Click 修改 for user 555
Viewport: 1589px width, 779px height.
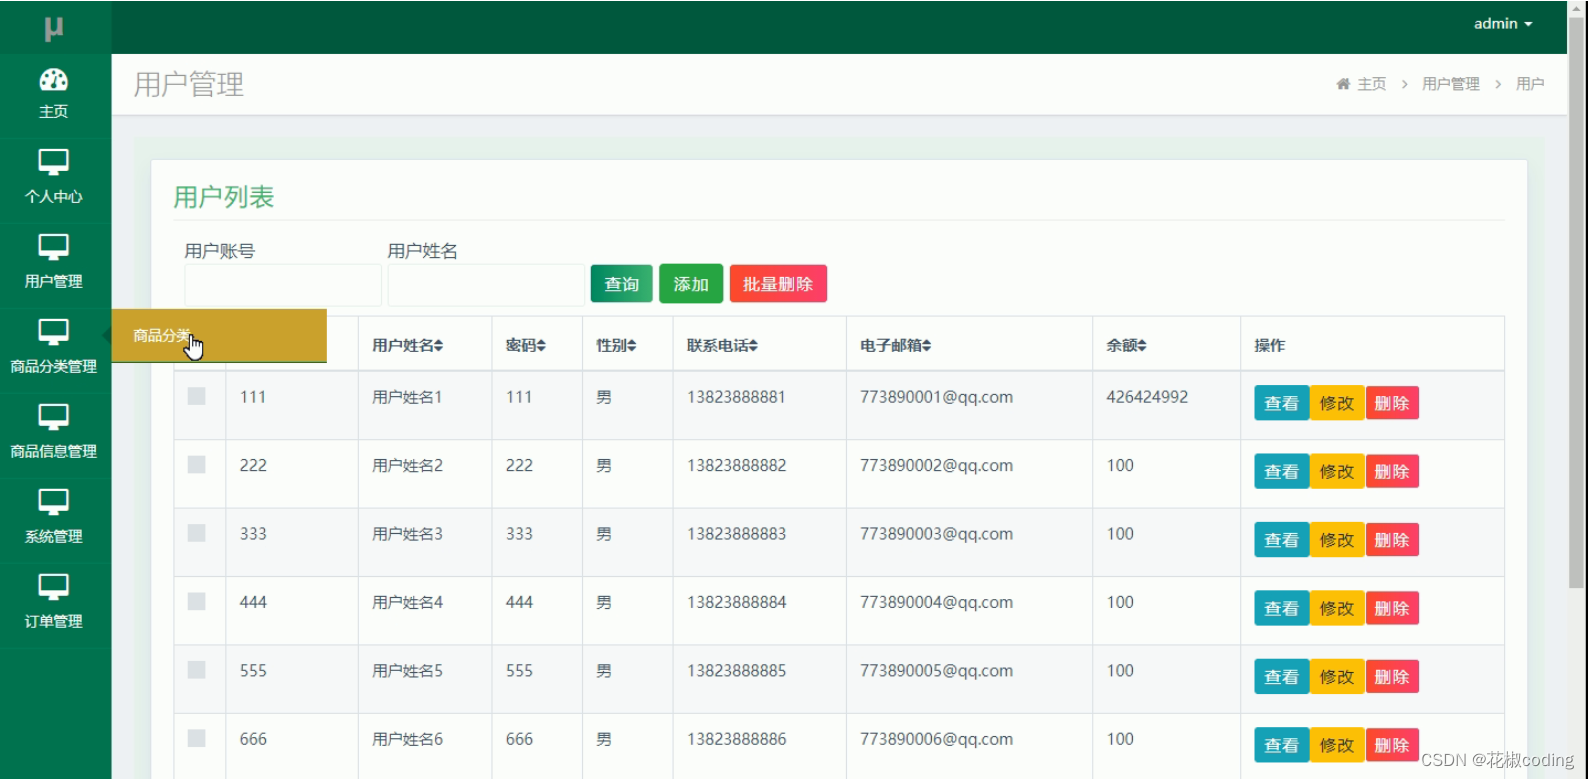click(x=1337, y=676)
